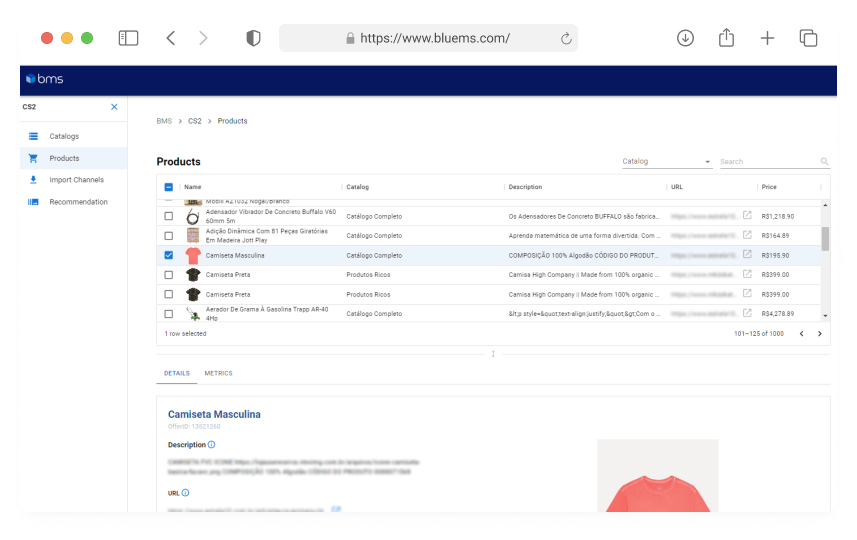Click the red Camiseta Masculina thumbnail
The image size is (857, 540).
tap(192, 255)
